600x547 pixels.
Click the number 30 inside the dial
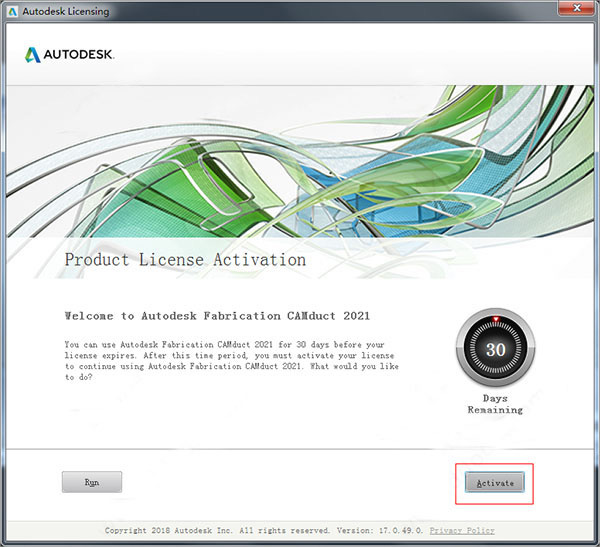pos(496,349)
